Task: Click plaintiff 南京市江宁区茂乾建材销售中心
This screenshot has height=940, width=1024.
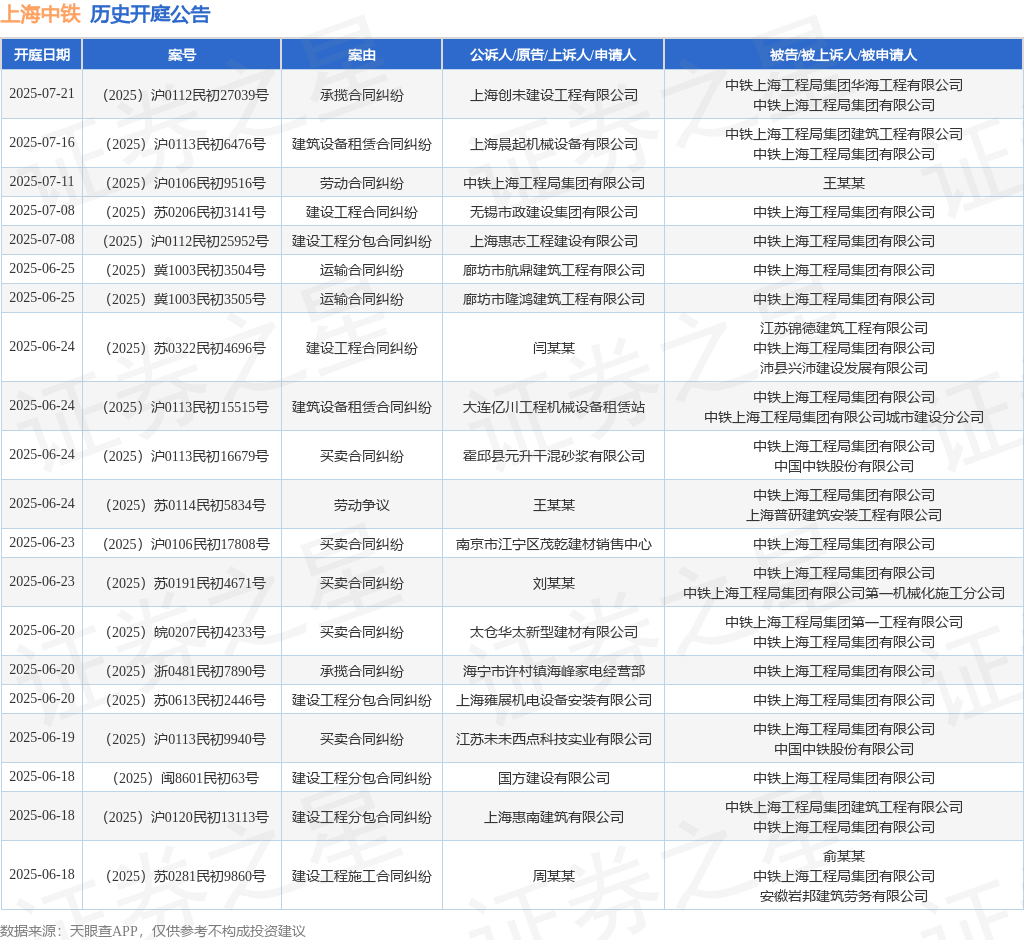Action: [554, 544]
